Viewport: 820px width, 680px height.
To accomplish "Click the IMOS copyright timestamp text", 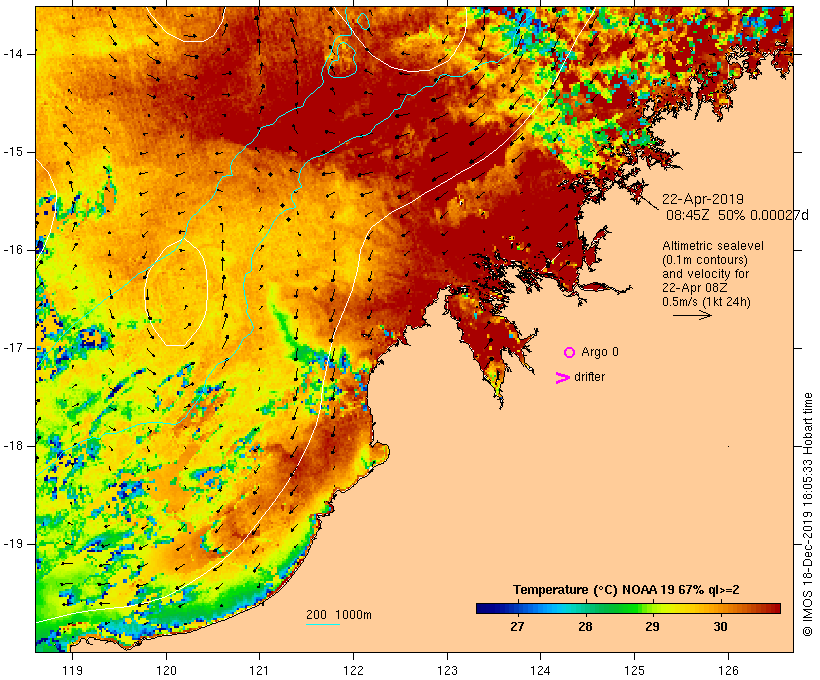I will (x=807, y=515).
